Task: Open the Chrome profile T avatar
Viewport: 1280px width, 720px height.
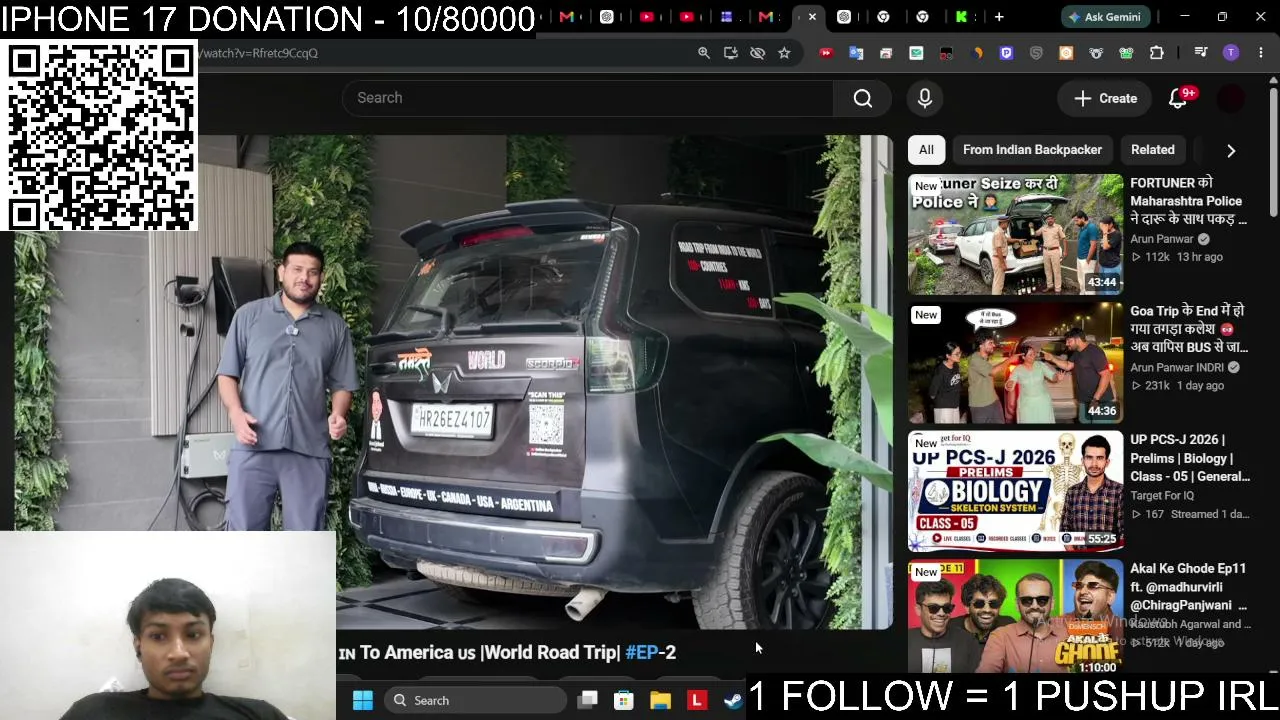Action: [1231, 53]
